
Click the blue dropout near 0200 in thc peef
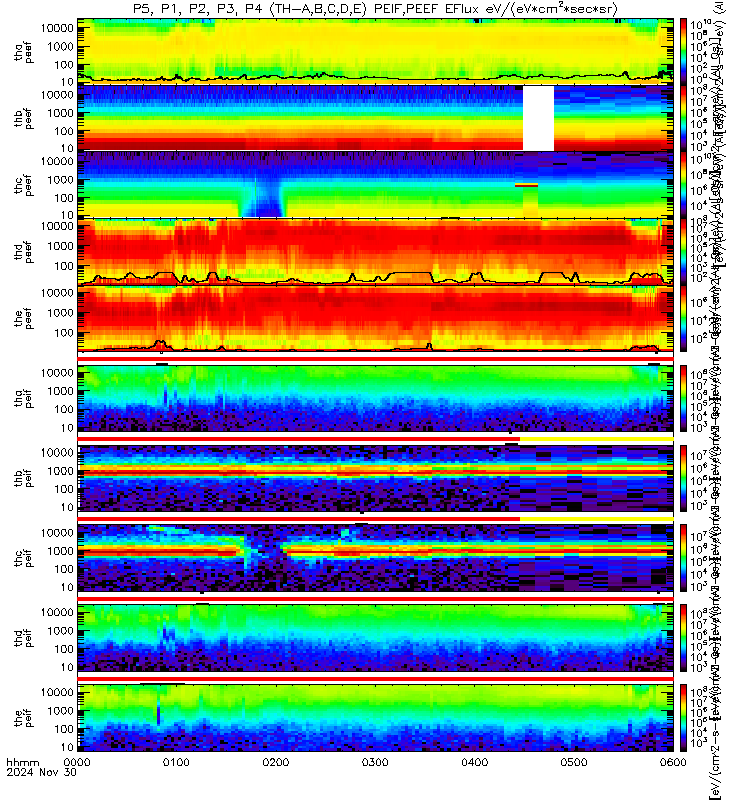(x=263, y=199)
